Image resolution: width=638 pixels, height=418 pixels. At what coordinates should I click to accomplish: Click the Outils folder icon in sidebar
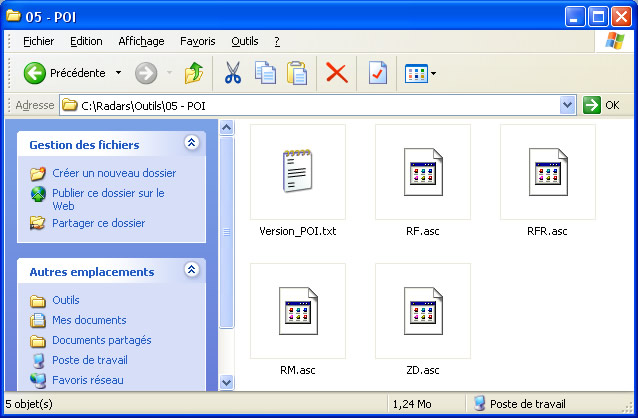[x=38, y=301]
